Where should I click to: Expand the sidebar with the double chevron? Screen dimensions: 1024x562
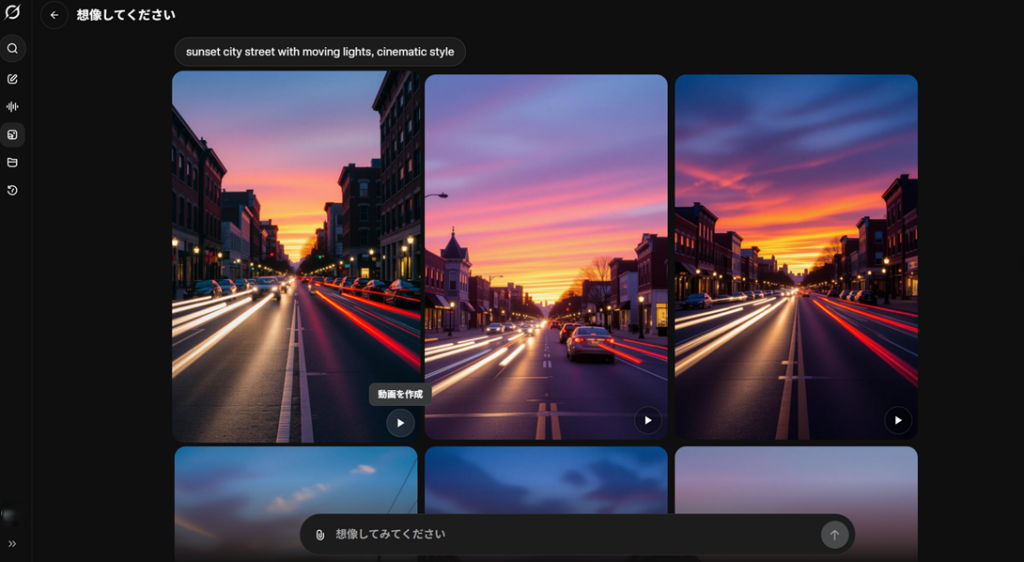13,544
